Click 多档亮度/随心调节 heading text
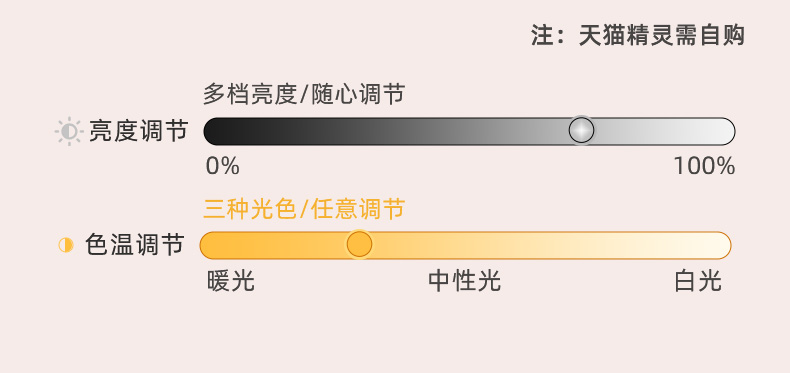790x373 pixels. [304, 94]
